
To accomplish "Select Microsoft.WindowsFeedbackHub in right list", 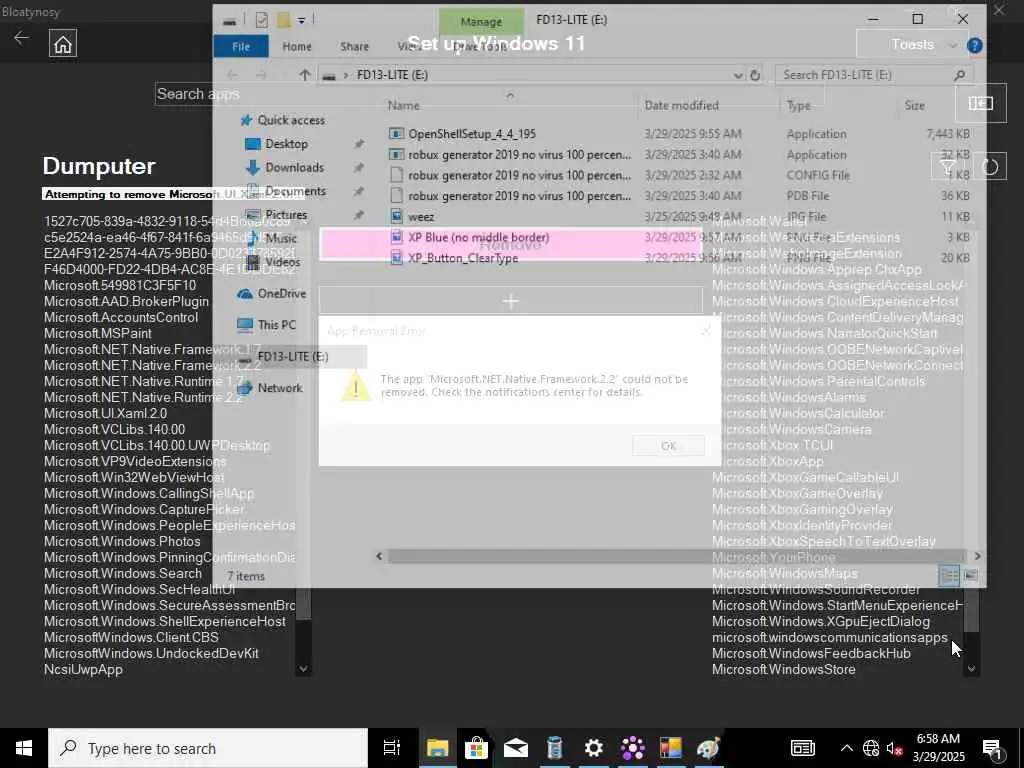I will 811,654.
